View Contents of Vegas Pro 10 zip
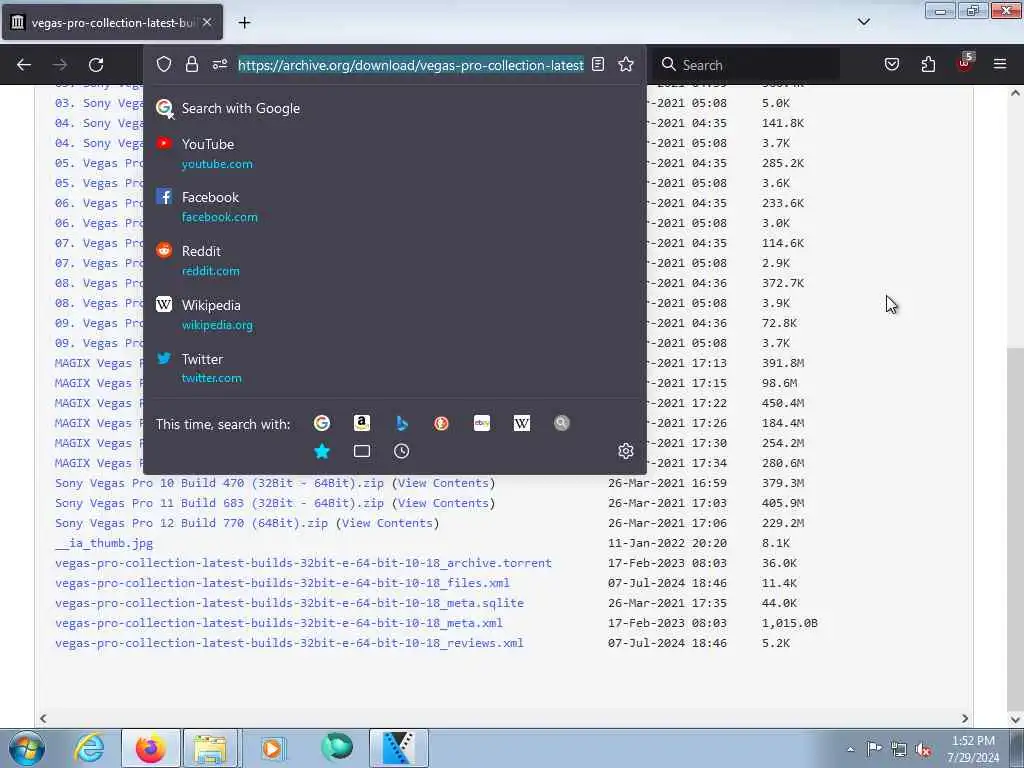The height and width of the screenshot is (768, 1024). pos(443,483)
